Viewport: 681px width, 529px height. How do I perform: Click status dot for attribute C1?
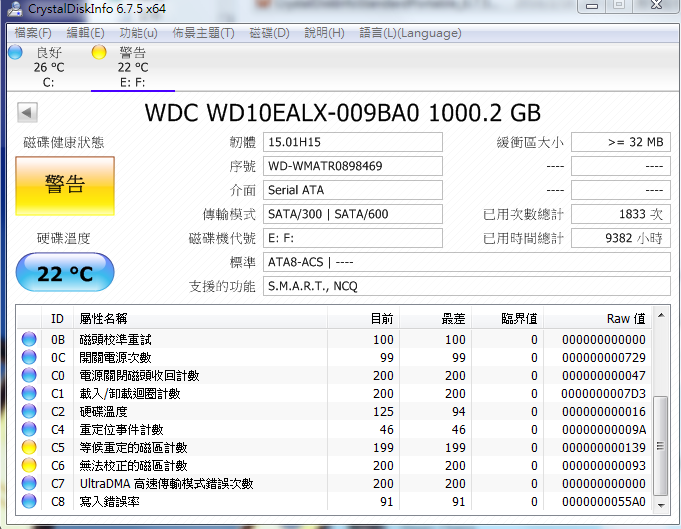pos(29,393)
